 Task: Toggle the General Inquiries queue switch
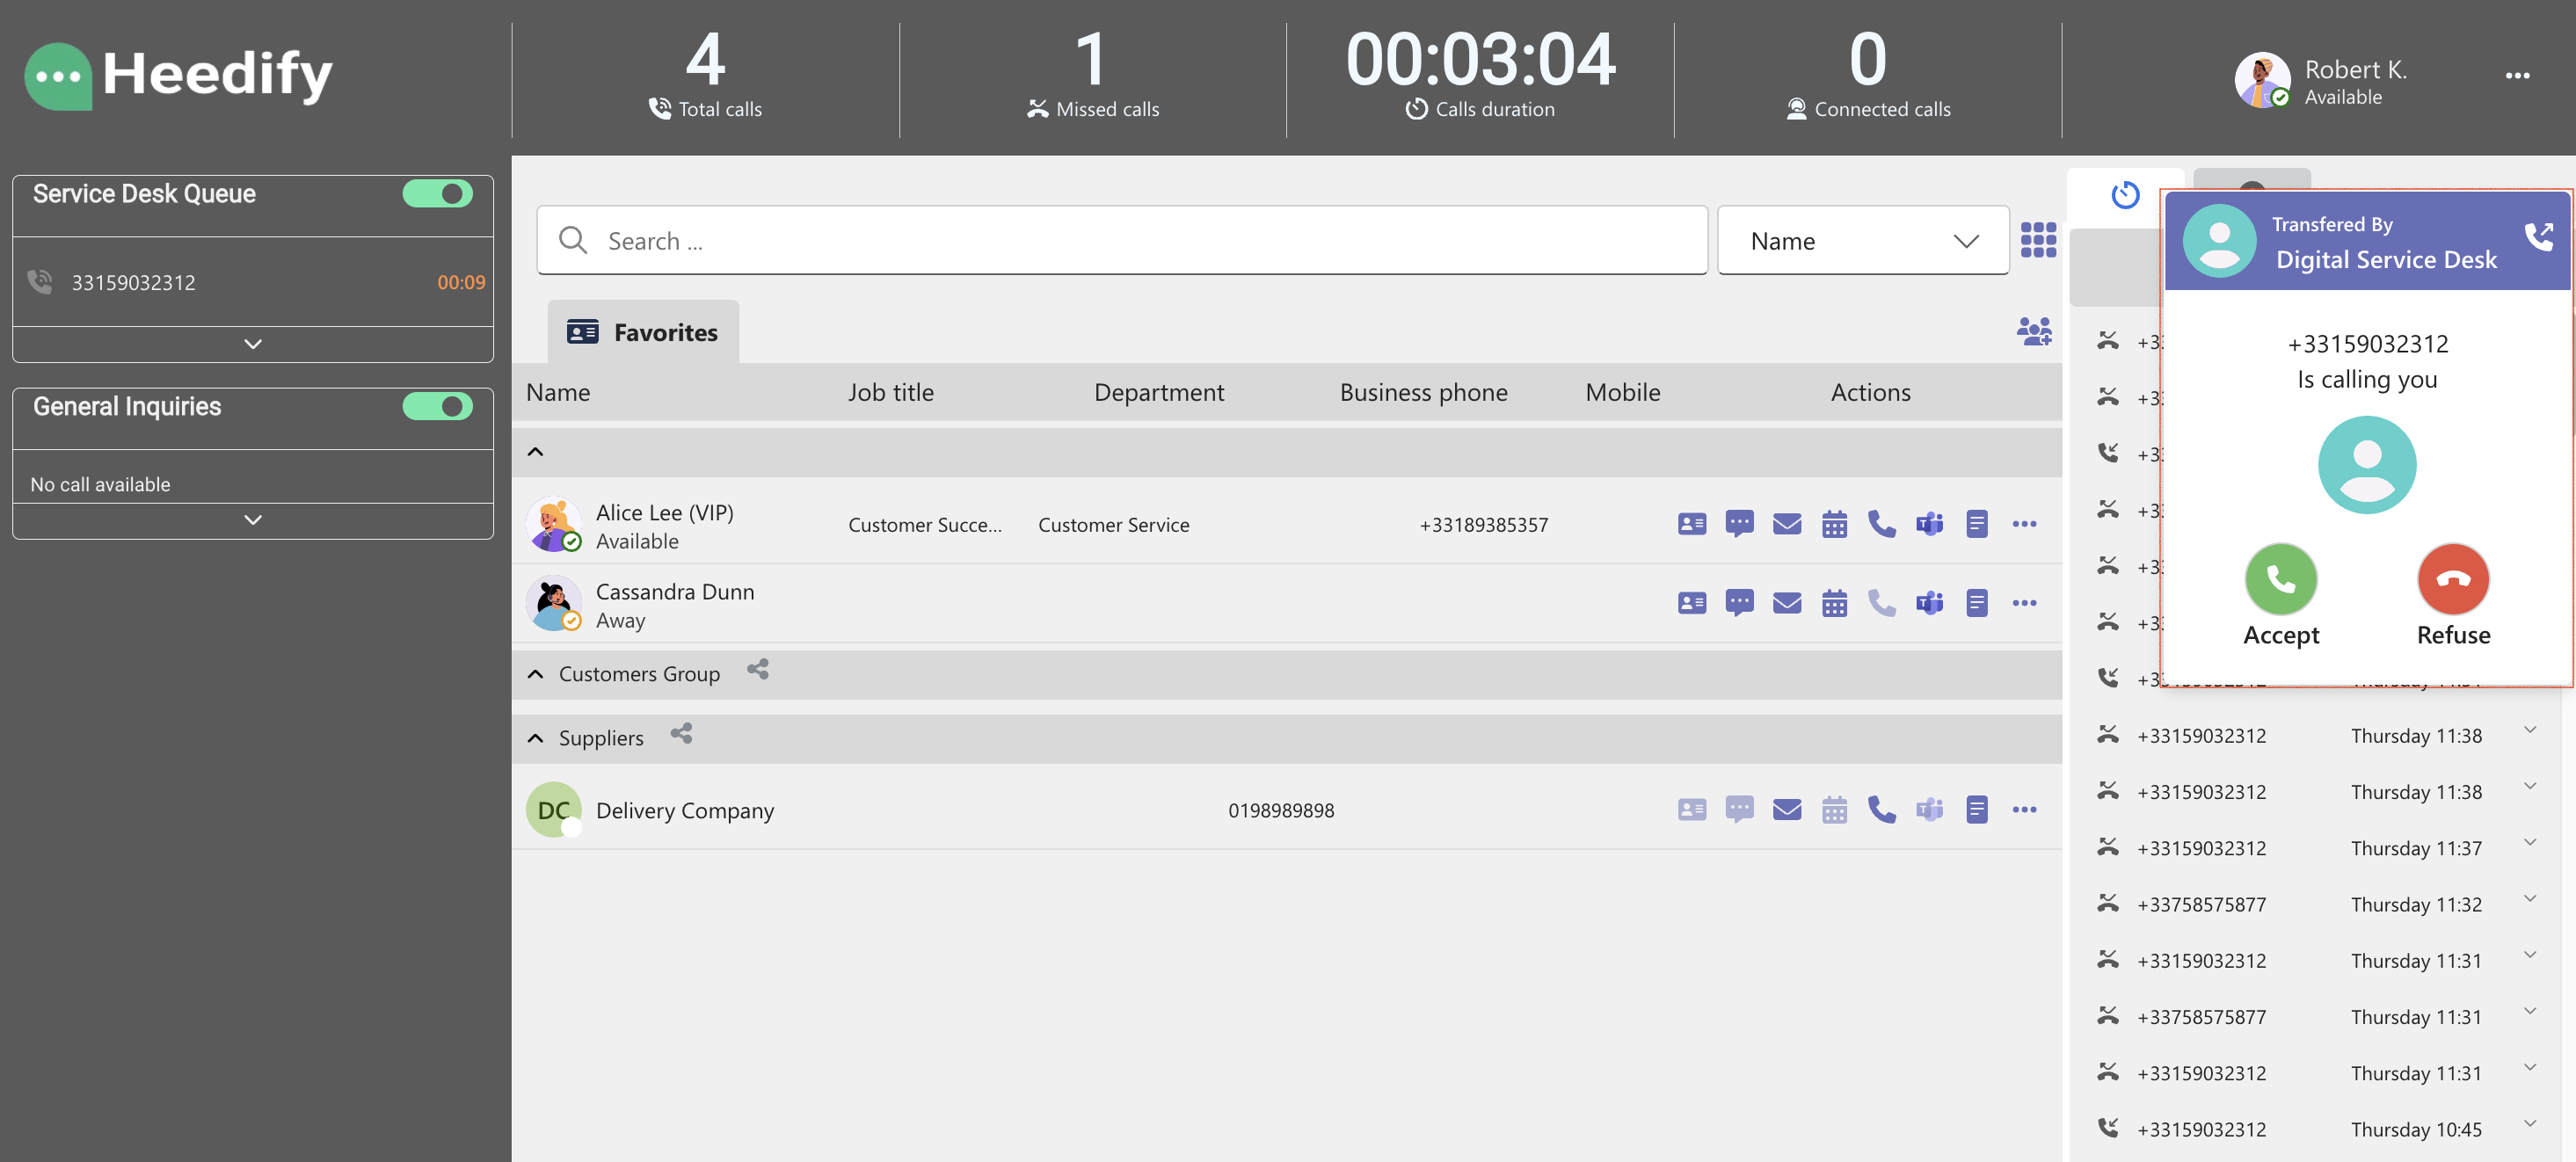(437, 407)
